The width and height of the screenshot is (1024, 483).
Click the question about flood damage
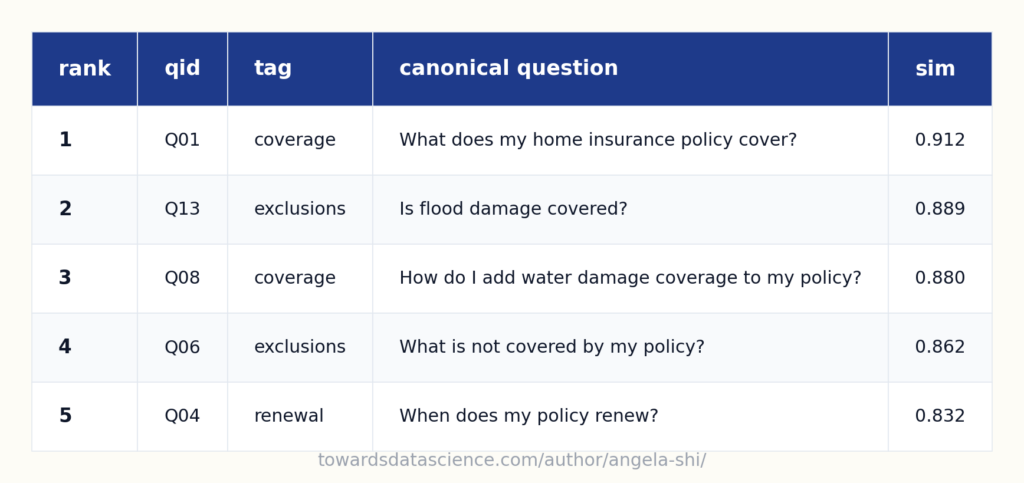click(513, 210)
